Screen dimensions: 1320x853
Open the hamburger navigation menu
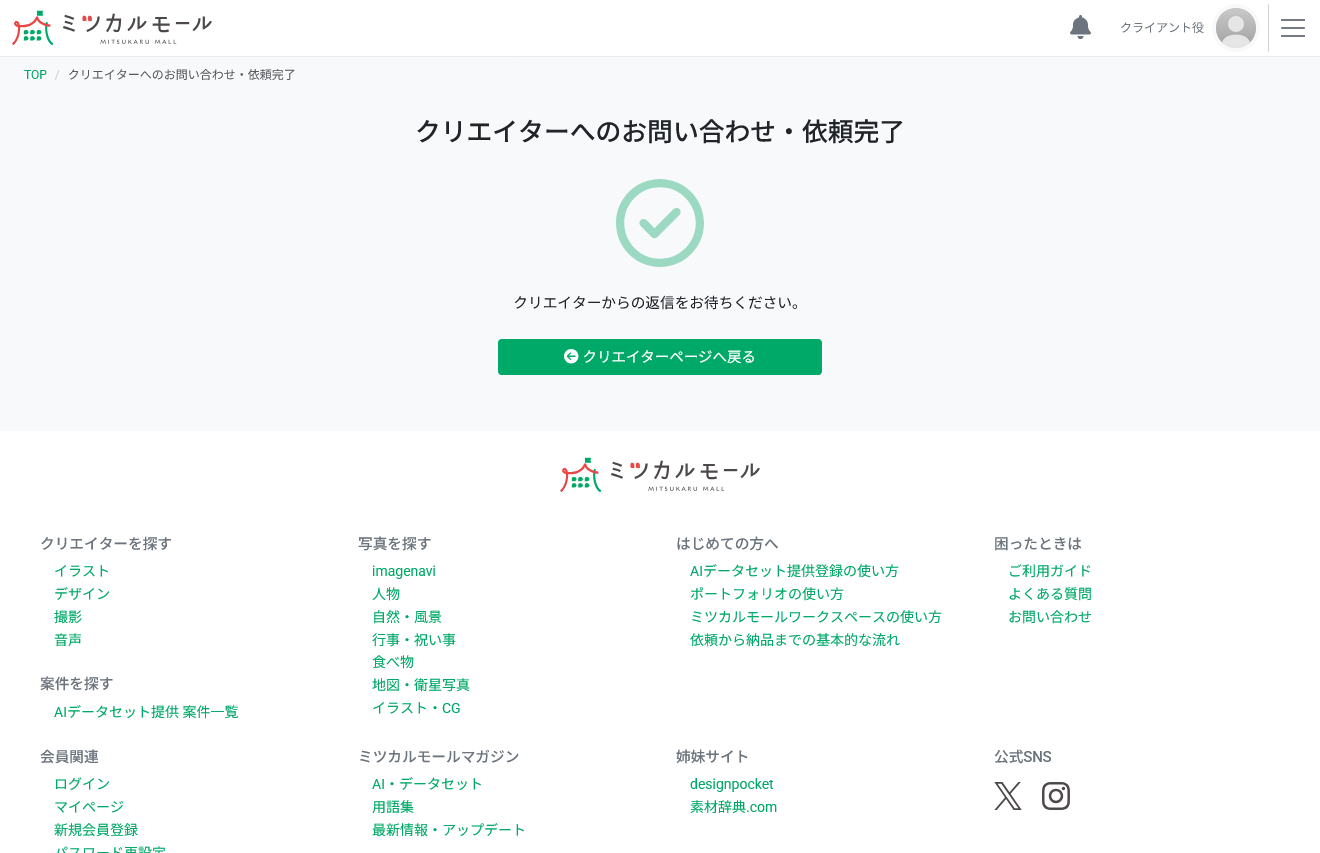(x=1293, y=28)
